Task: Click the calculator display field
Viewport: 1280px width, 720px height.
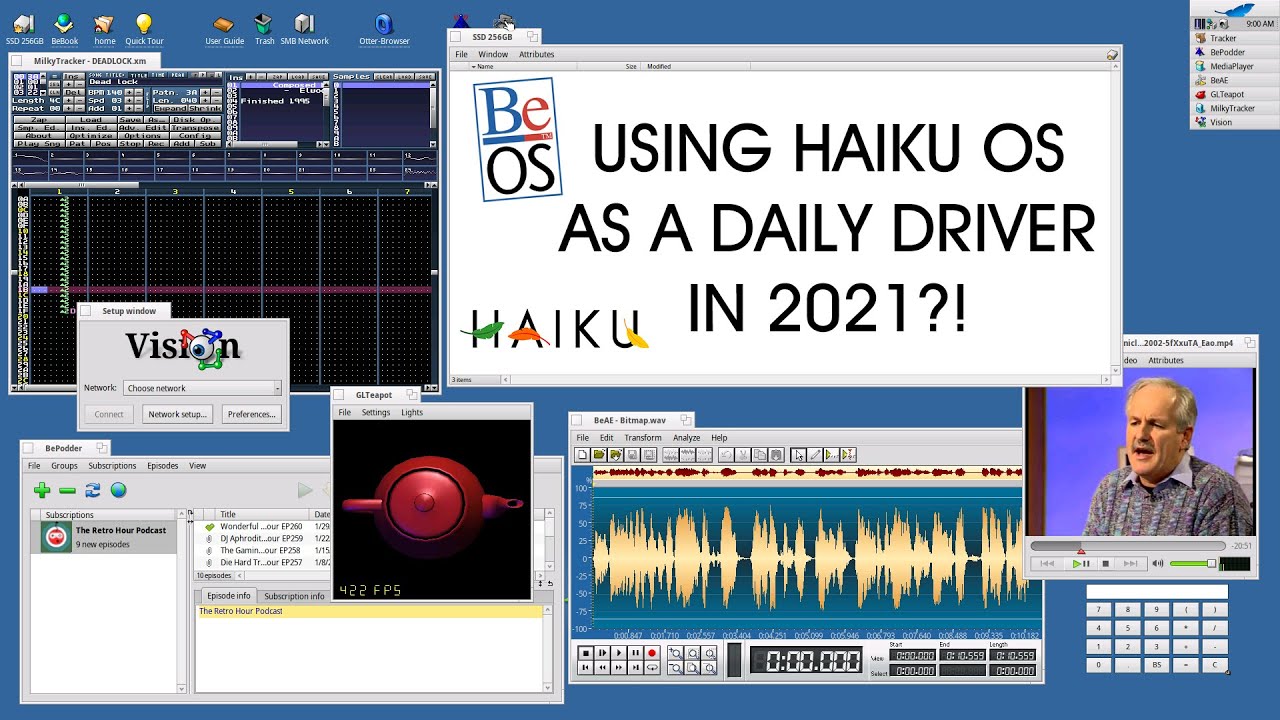Action: (x=1156, y=592)
